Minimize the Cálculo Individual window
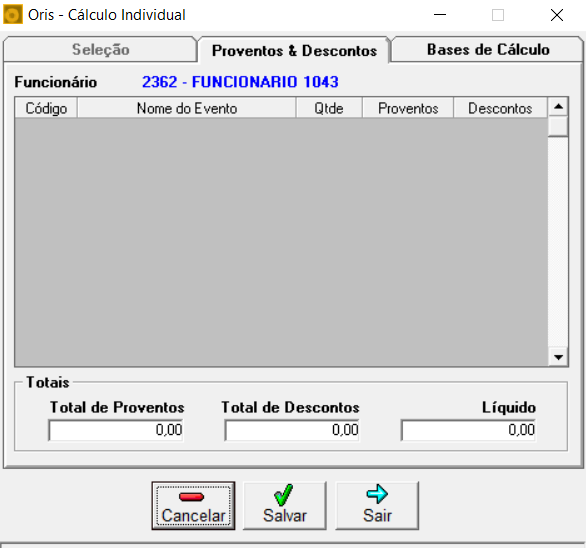Viewport: 586px width, 548px height. click(440, 15)
